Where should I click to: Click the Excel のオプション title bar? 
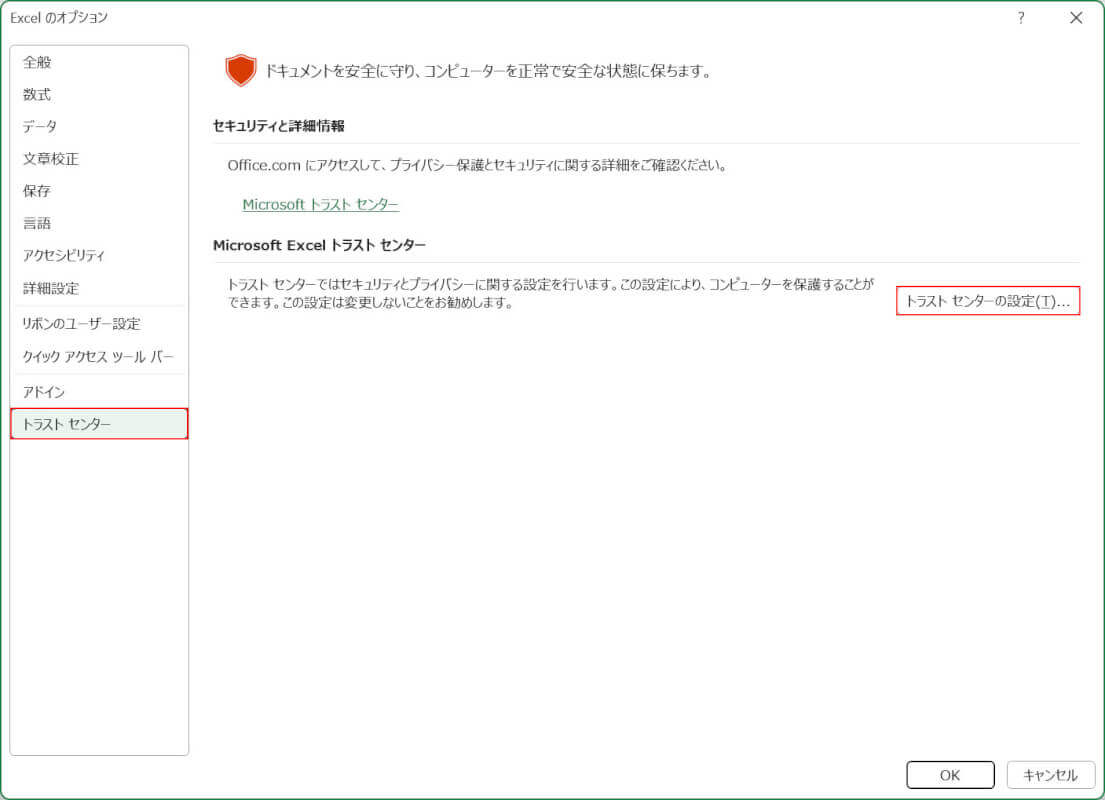tap(500, 18)
